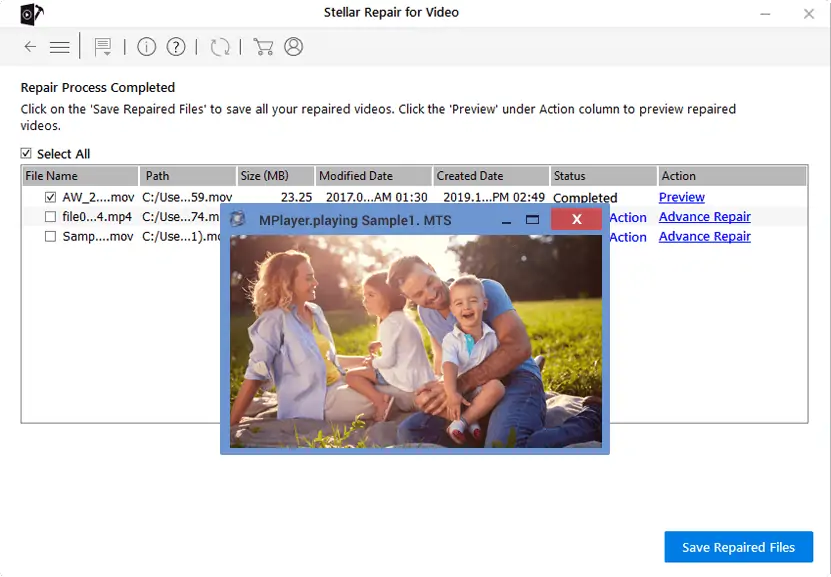Click the back arrow in the toolbar
The width and height of the screenshot is (831, 577).
[x=30, y=46]
